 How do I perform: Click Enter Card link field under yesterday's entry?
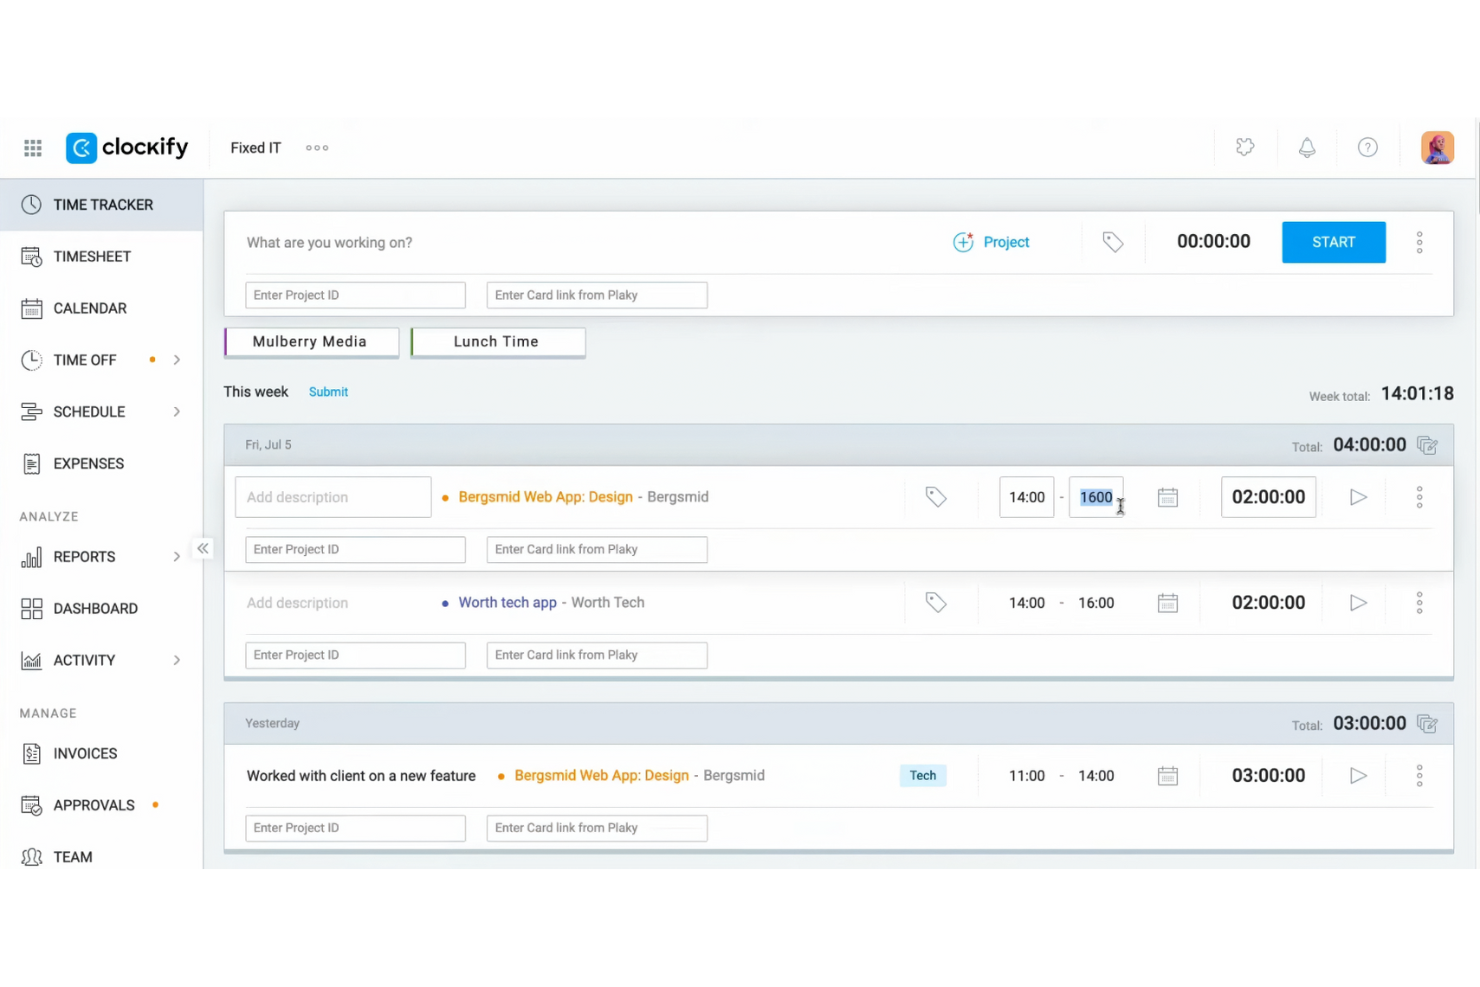(x=597, y=828)
